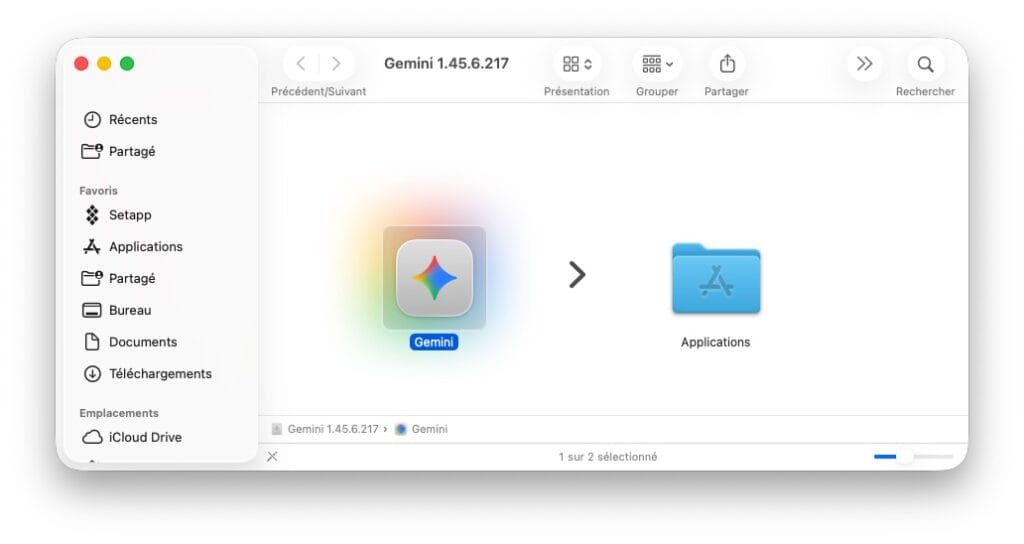Screen dimensions: 1024x544
Task: Click the Applications label under the folder
Action: pyautogui.click(x=715, y=342)
